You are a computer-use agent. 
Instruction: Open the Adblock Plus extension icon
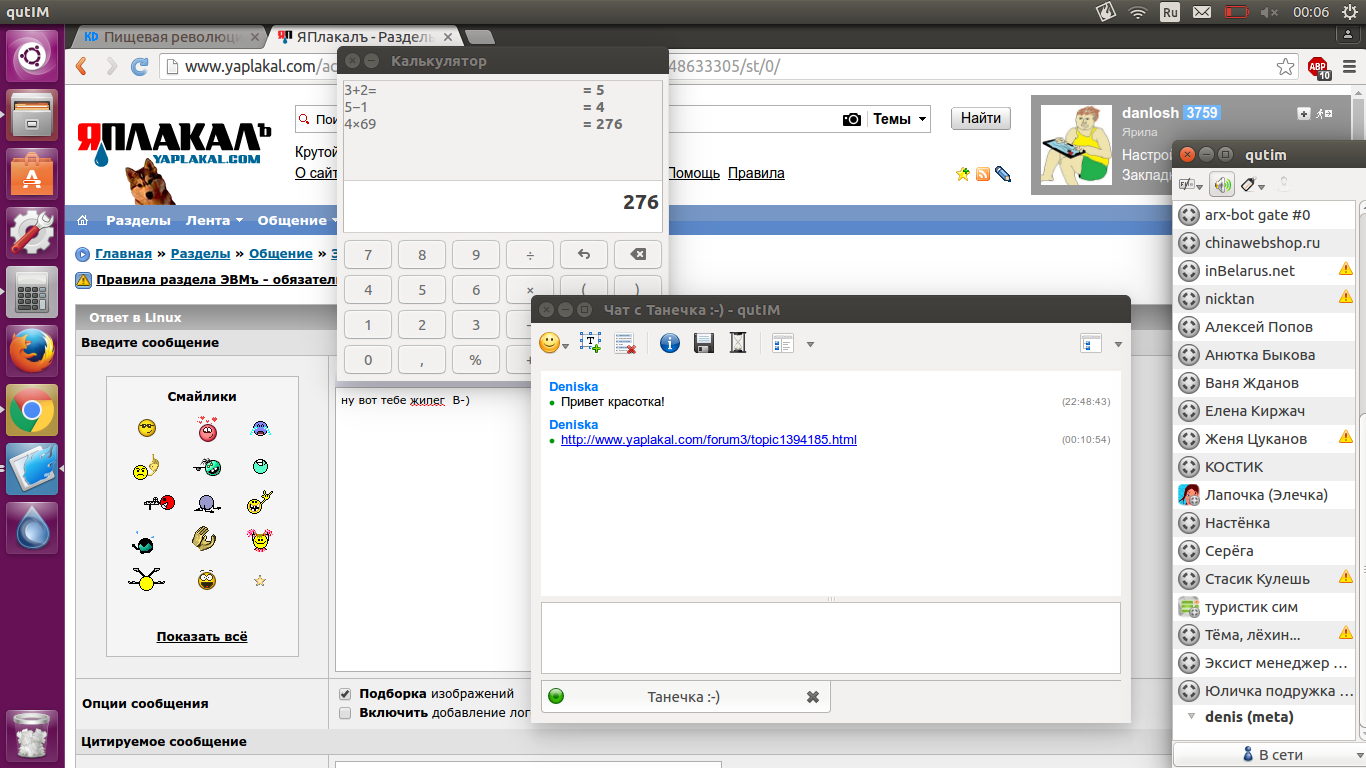(x=1320, y=68)
